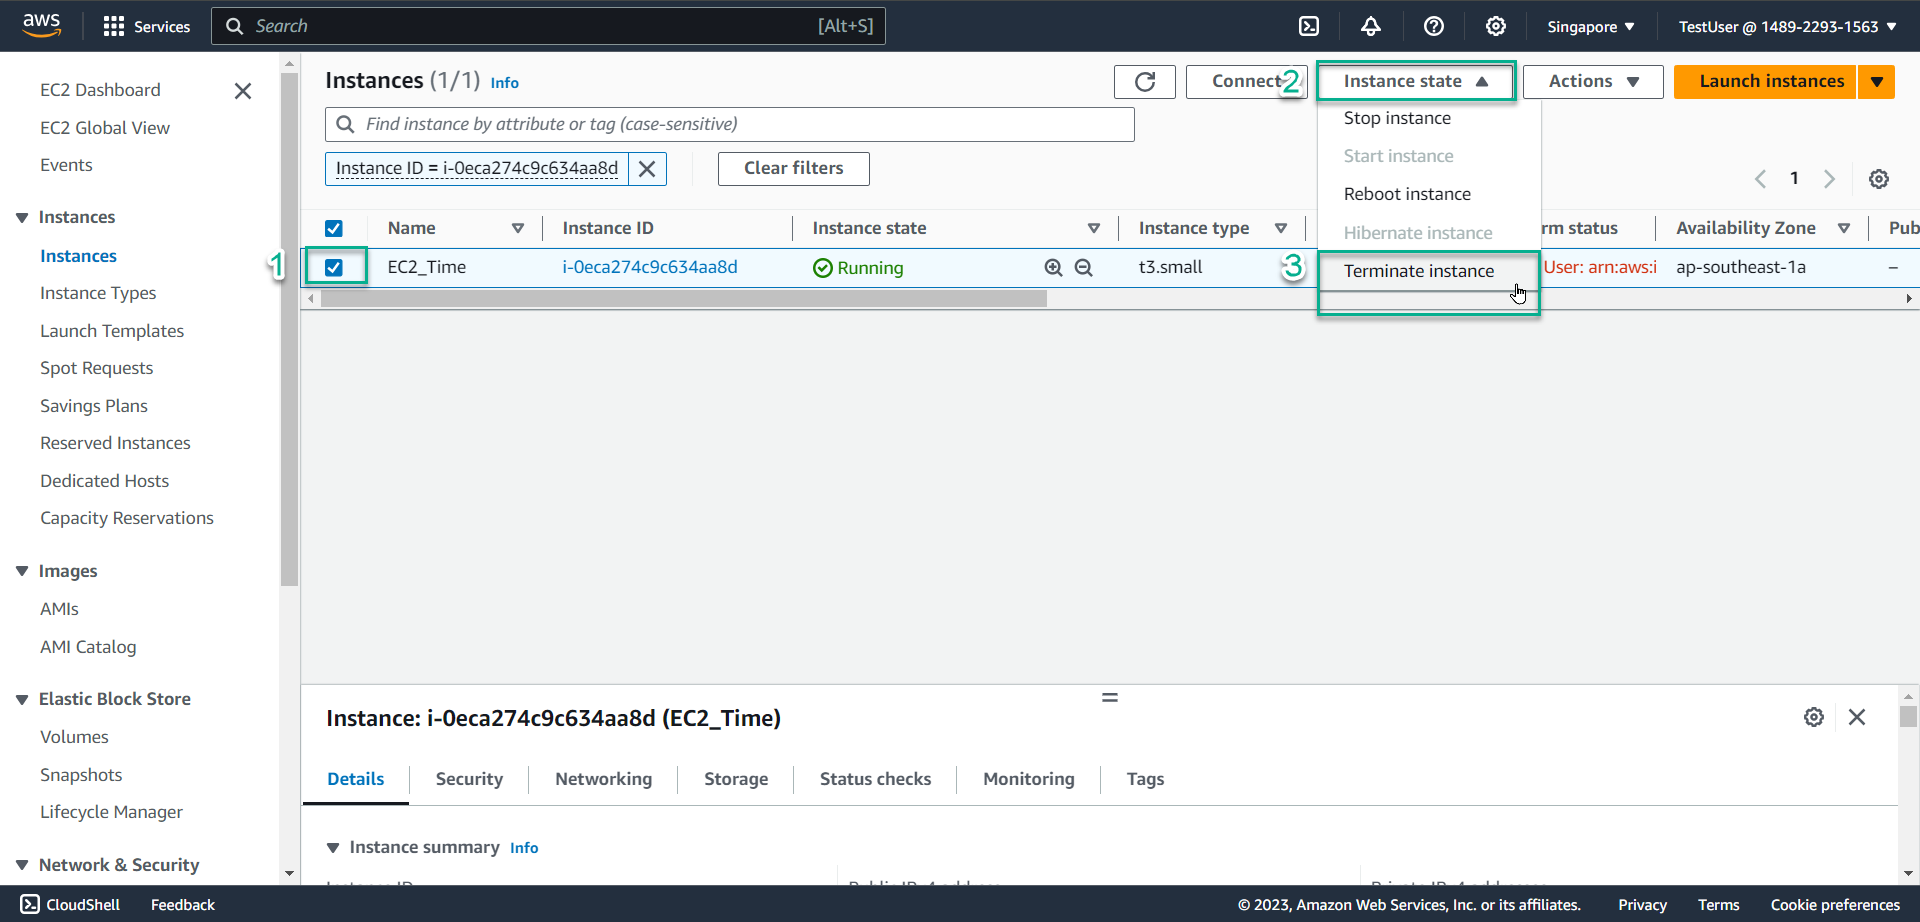Close the EC2 side navigation panel
This screenshot has width=1920, height=922.
(x=242, y=91)
